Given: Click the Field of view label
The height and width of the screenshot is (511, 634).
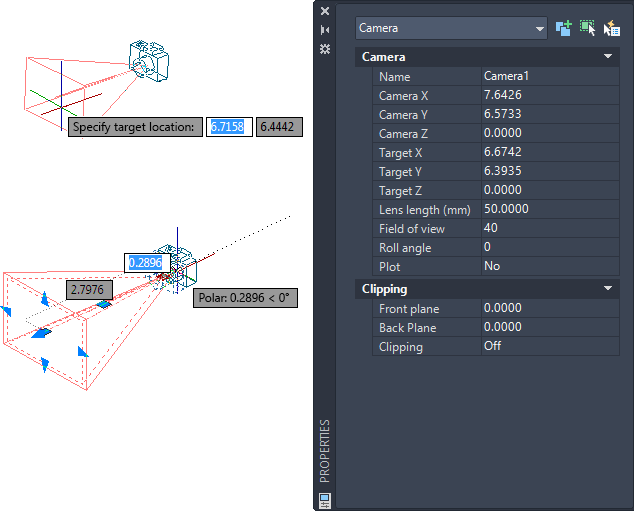Looking at the screenshot, I should tap(412, 229).
